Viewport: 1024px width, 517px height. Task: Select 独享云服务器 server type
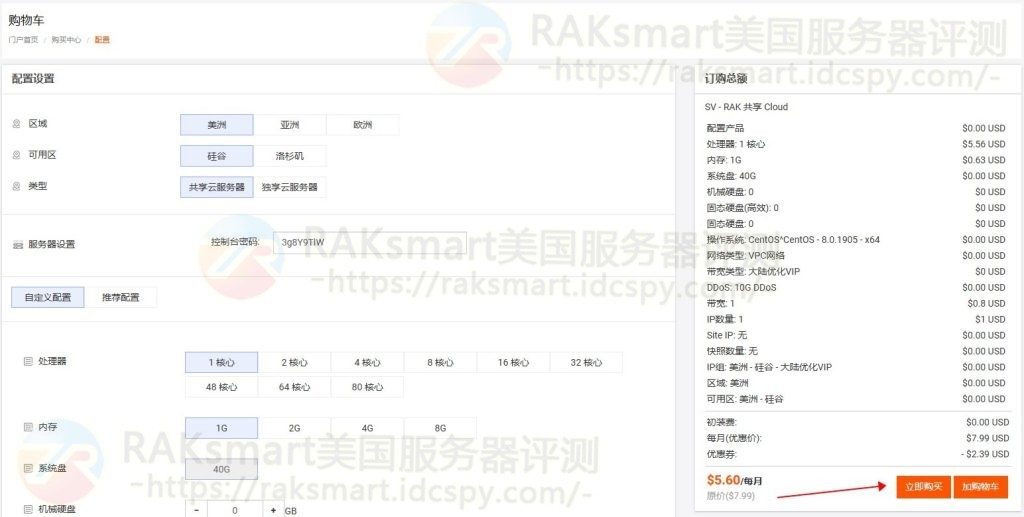(x=289, y=187)
